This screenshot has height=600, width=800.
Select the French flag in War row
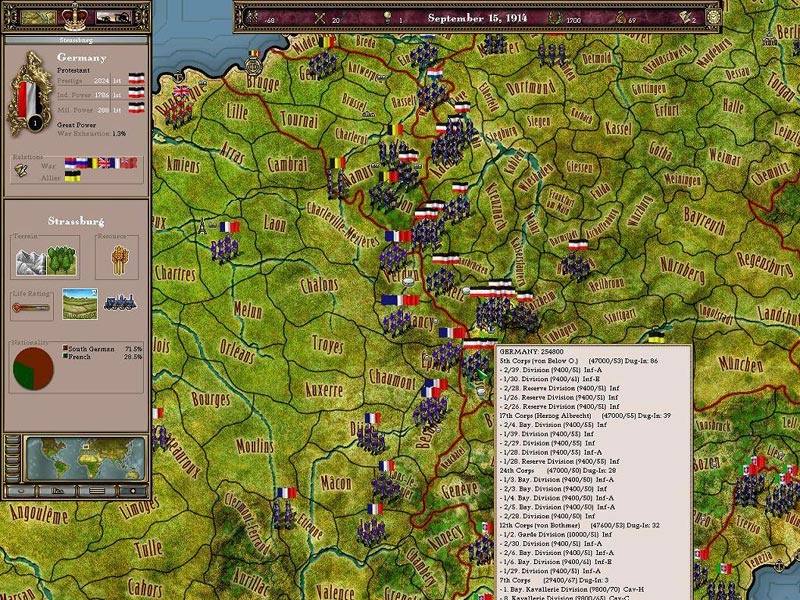(115, 163)
